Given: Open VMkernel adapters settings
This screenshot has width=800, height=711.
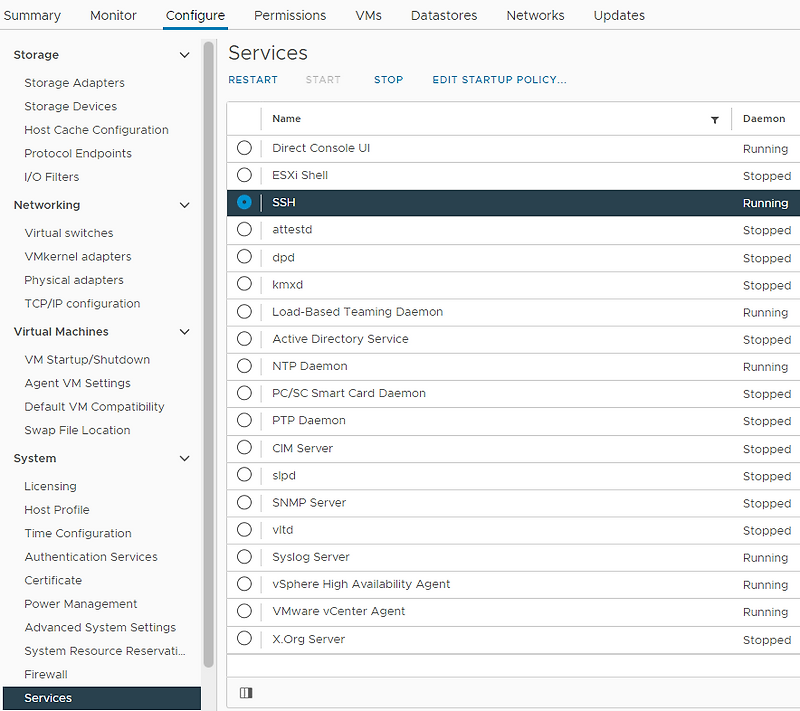Looking at the screenshot, I should pos(78,256).
